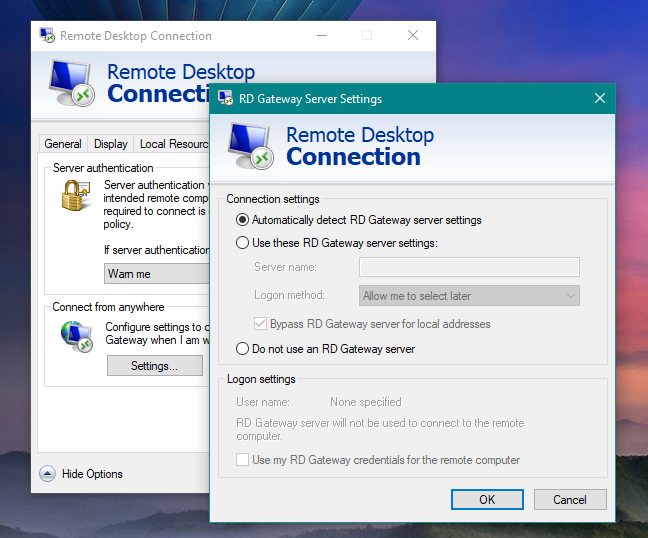Switch to the Local Resources tab
Image resolution: width=648 pixels, height=538 pixels.
pyautogui.click(x=172, y=144)
